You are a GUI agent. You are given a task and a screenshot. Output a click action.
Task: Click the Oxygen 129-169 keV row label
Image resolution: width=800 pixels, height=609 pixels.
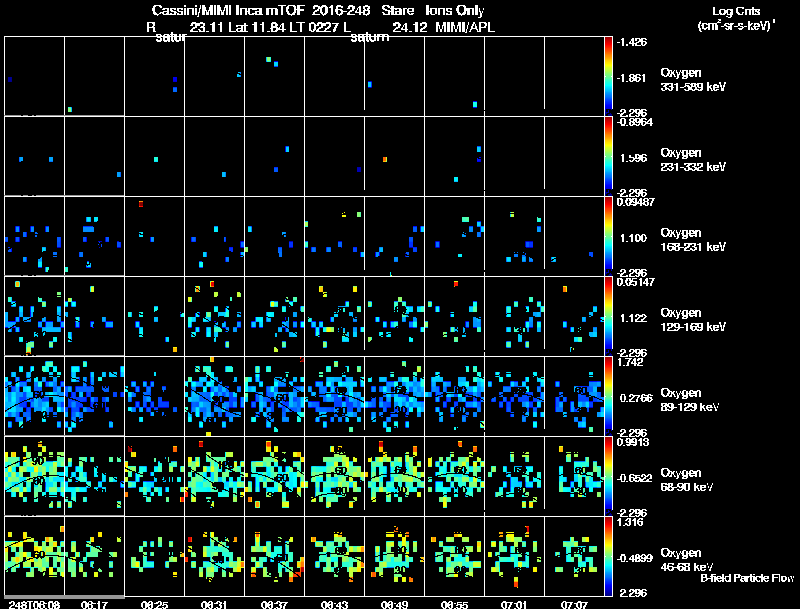coord(693,320)
